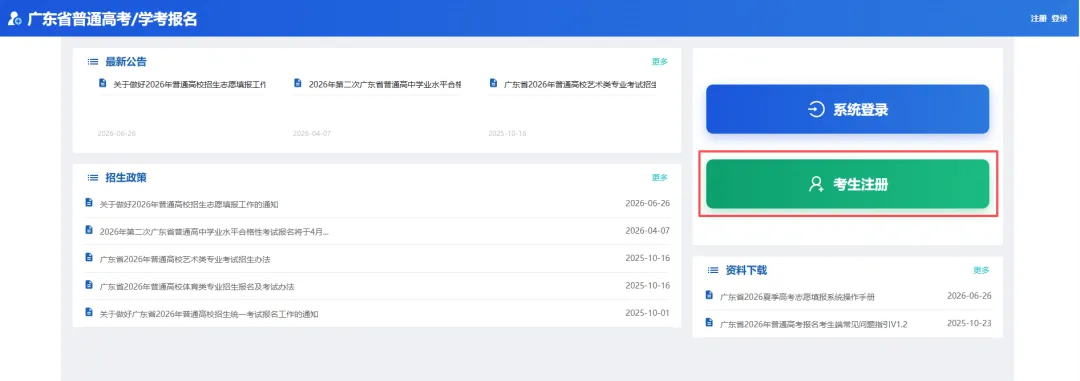Click date 2025-10-01 in 招生政策 list
Viewport: 1080px width, 381px height.
(x=647, y=313)
